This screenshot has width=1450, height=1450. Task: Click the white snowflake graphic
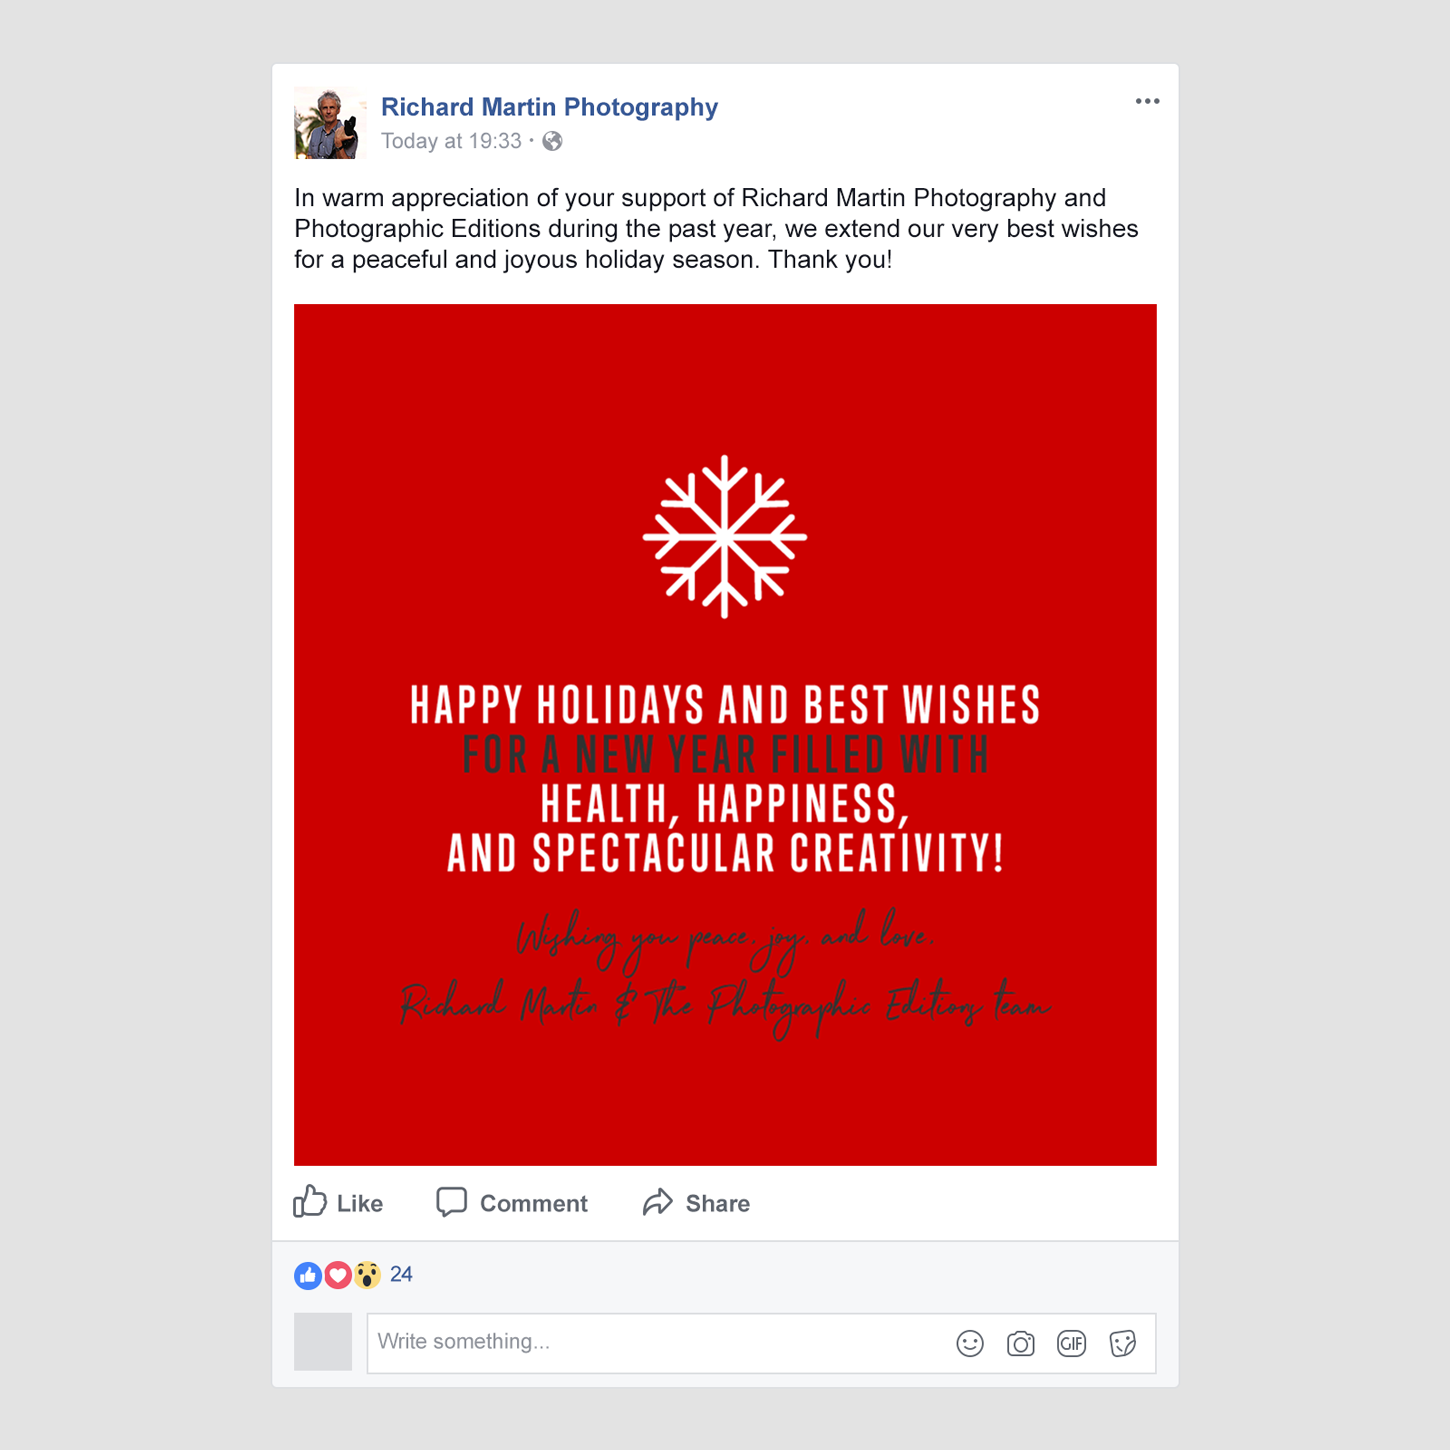coord(725,536)
